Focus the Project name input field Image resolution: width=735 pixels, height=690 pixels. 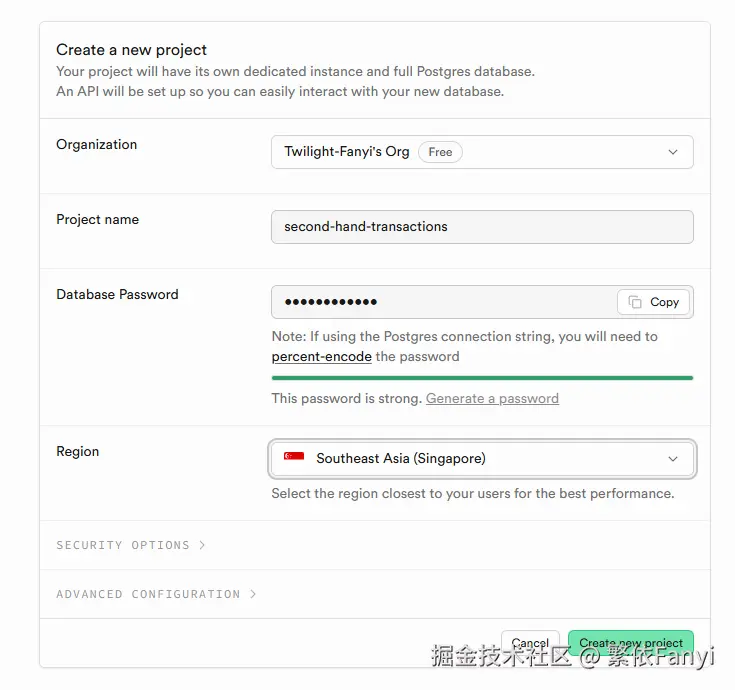[481, 227]
